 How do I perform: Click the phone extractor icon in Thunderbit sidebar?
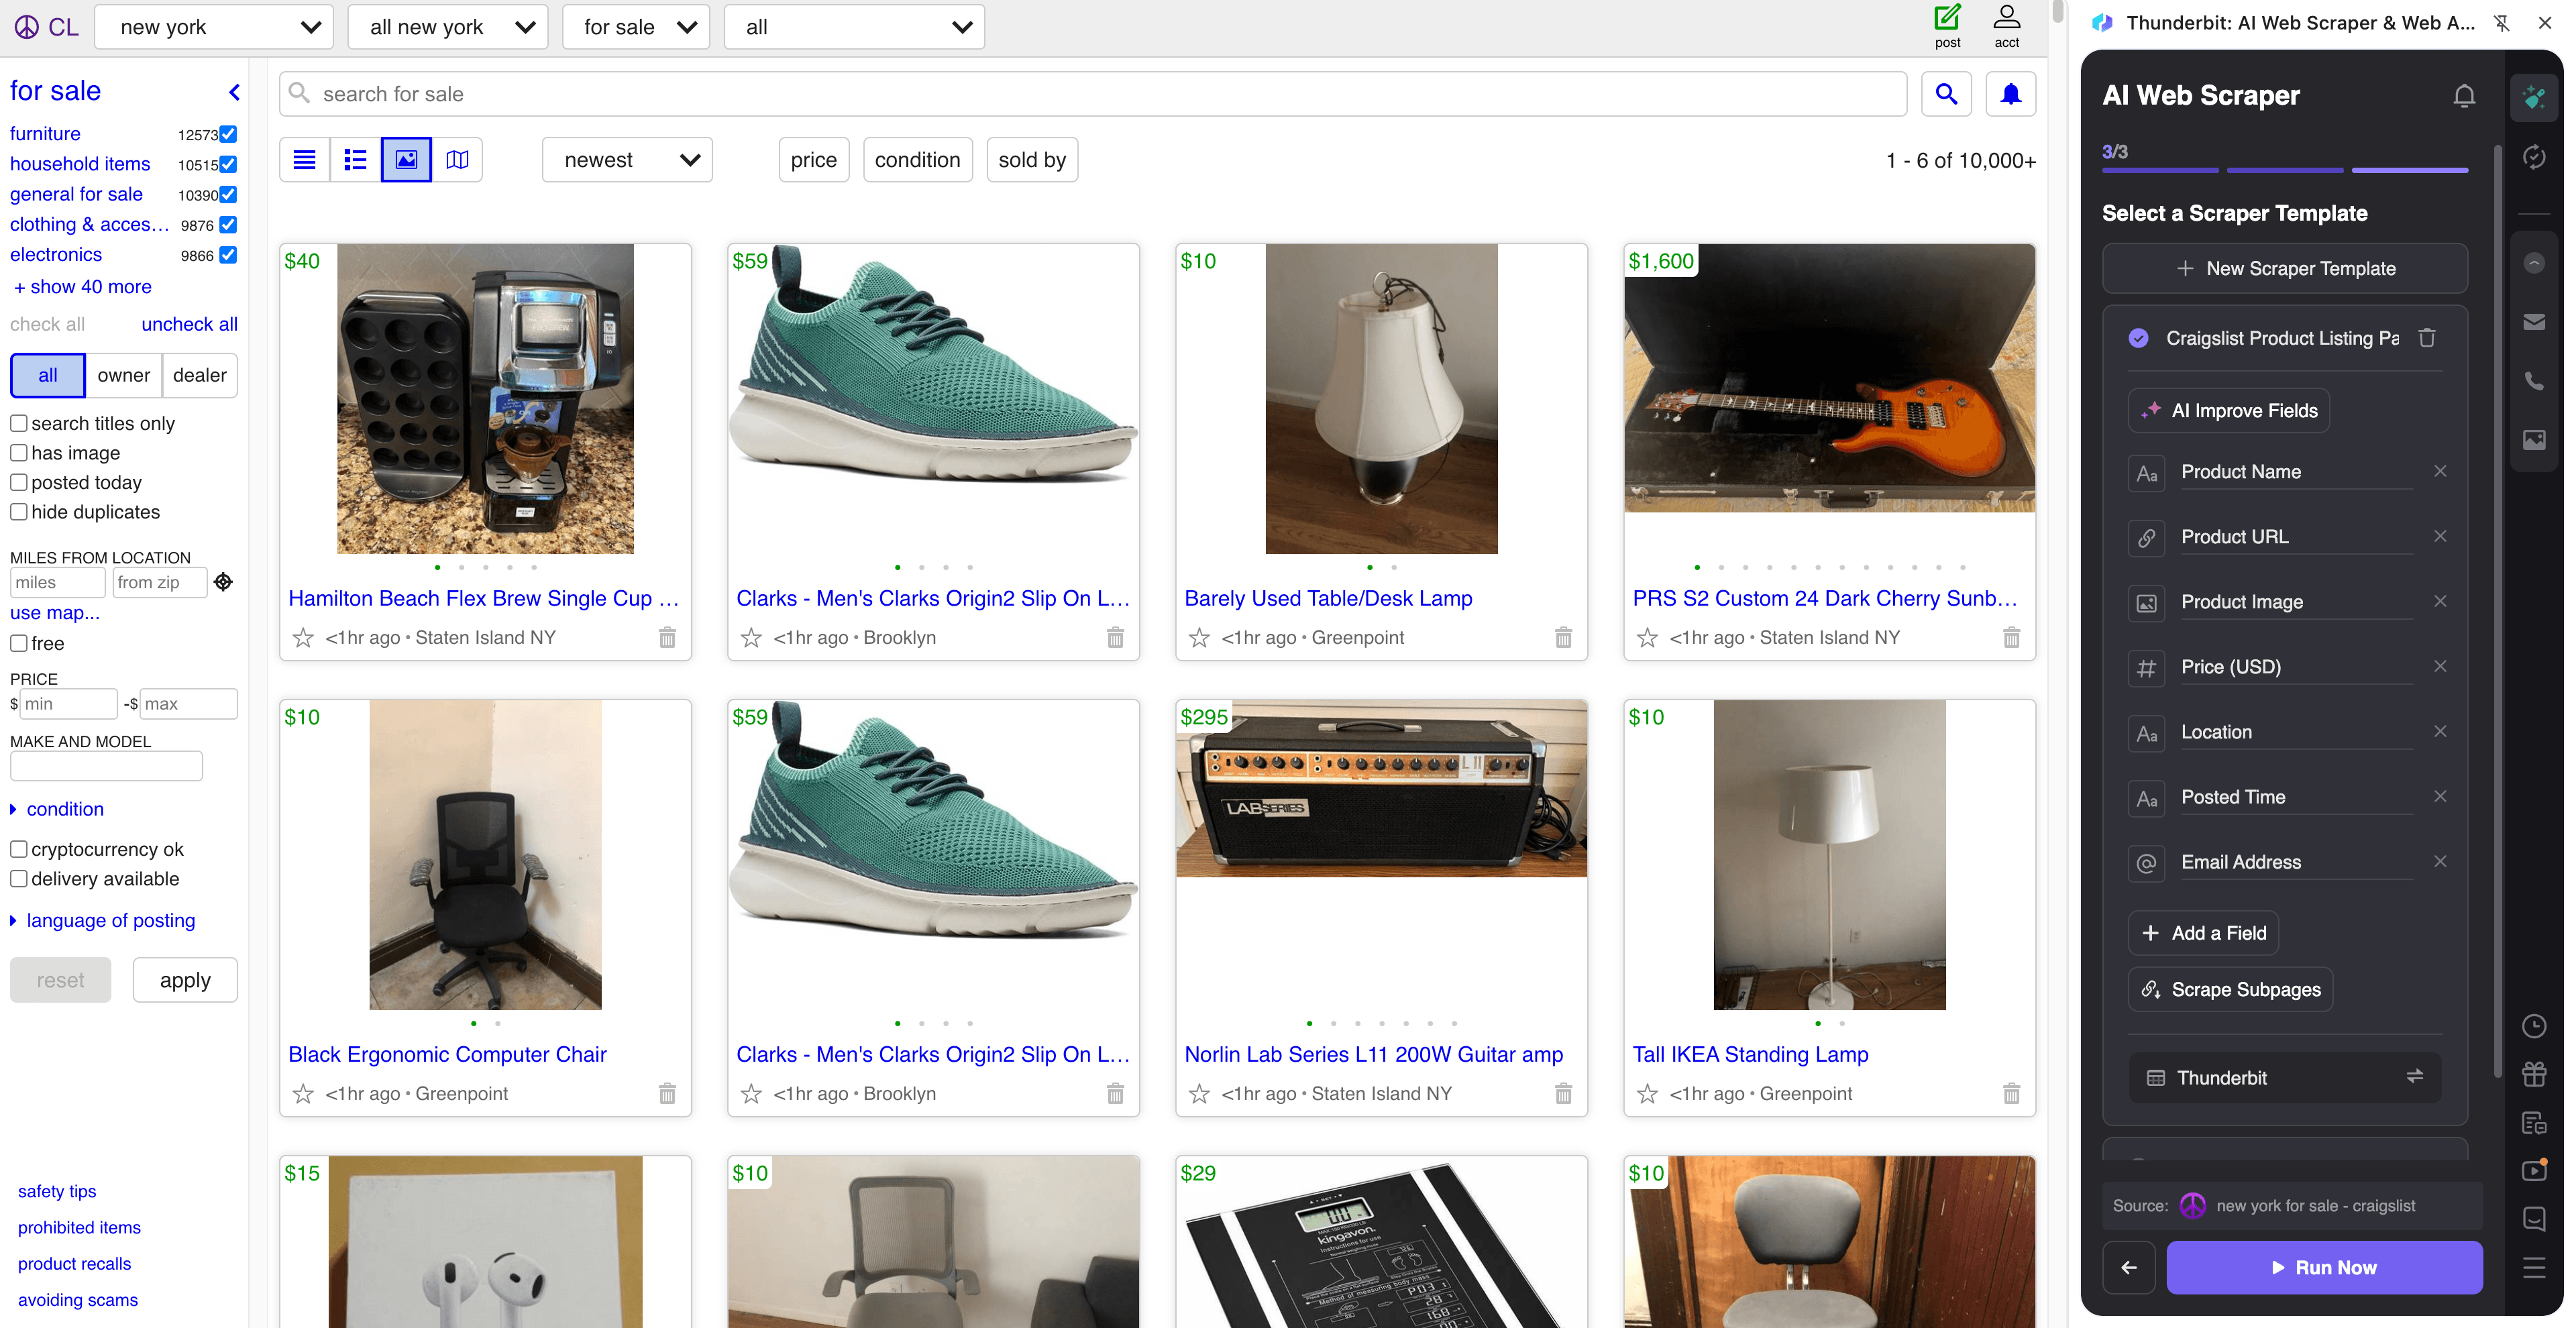pyautogui.click(x=2534, y=380)
